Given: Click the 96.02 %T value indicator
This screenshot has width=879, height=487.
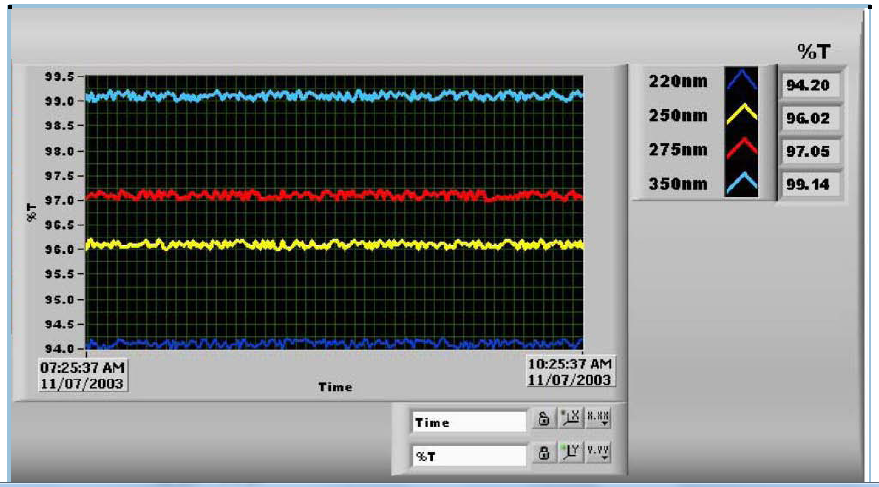Looking at the screenshot, I should (808, 119).
